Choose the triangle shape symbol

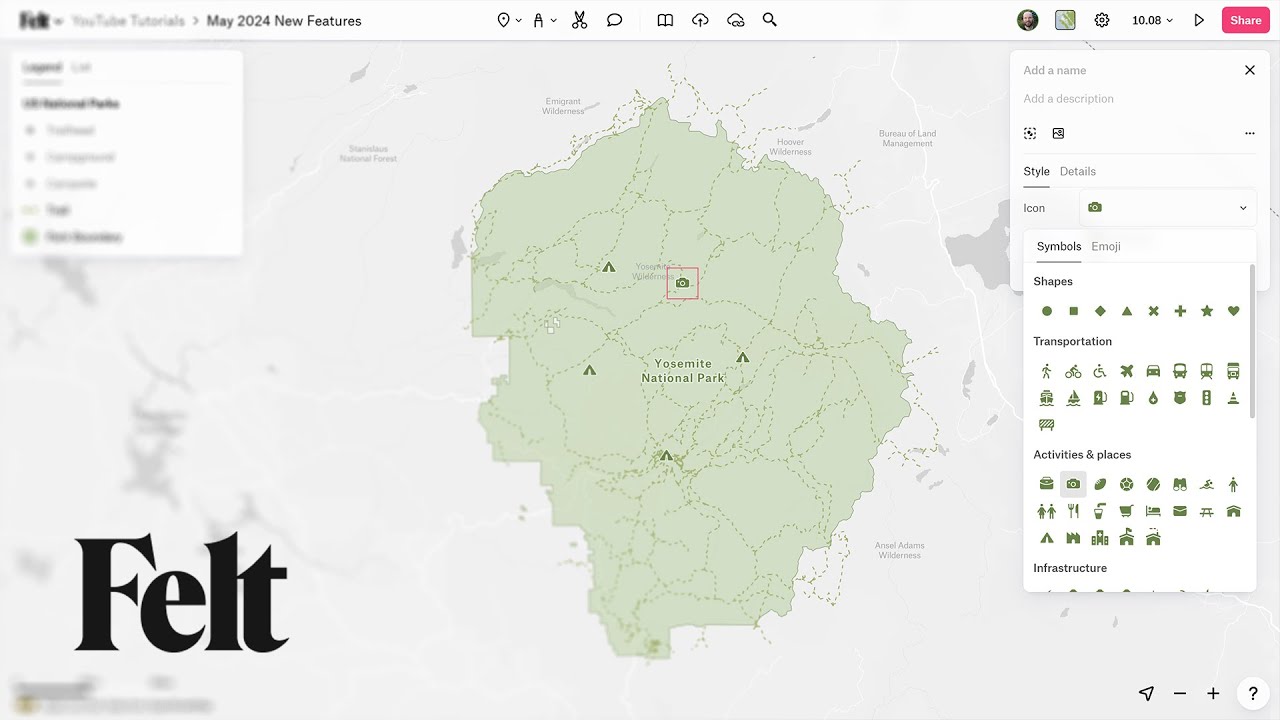point(1127,312)
